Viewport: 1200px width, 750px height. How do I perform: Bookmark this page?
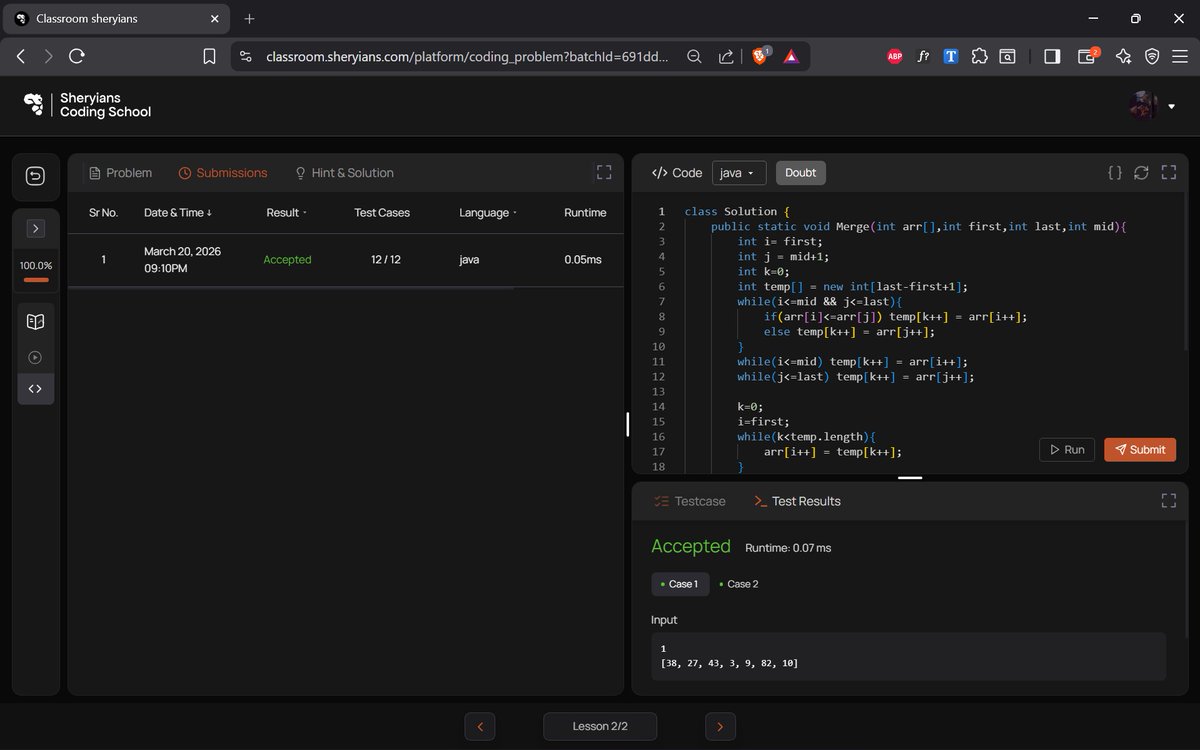tap(209, 57)
